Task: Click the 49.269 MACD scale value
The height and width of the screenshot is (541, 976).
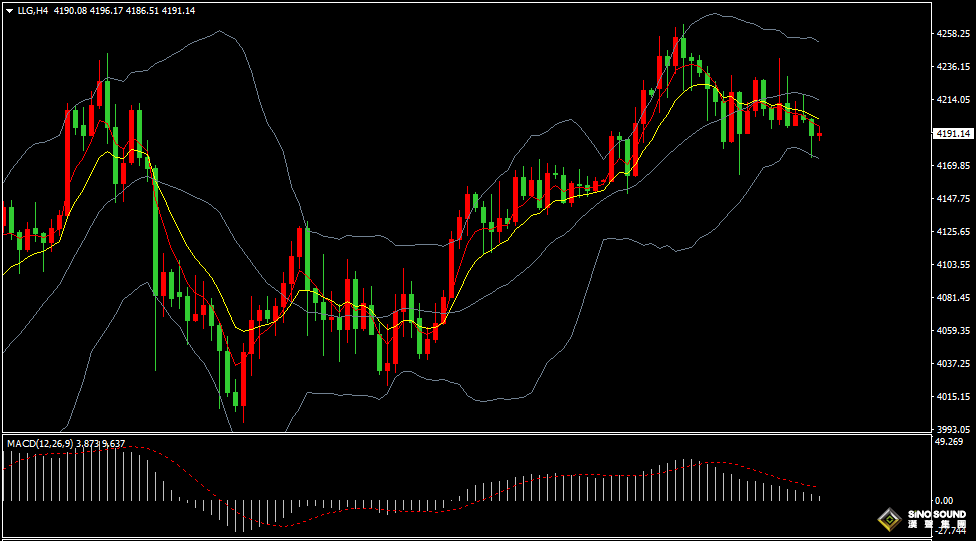Action: coord(948,441)
